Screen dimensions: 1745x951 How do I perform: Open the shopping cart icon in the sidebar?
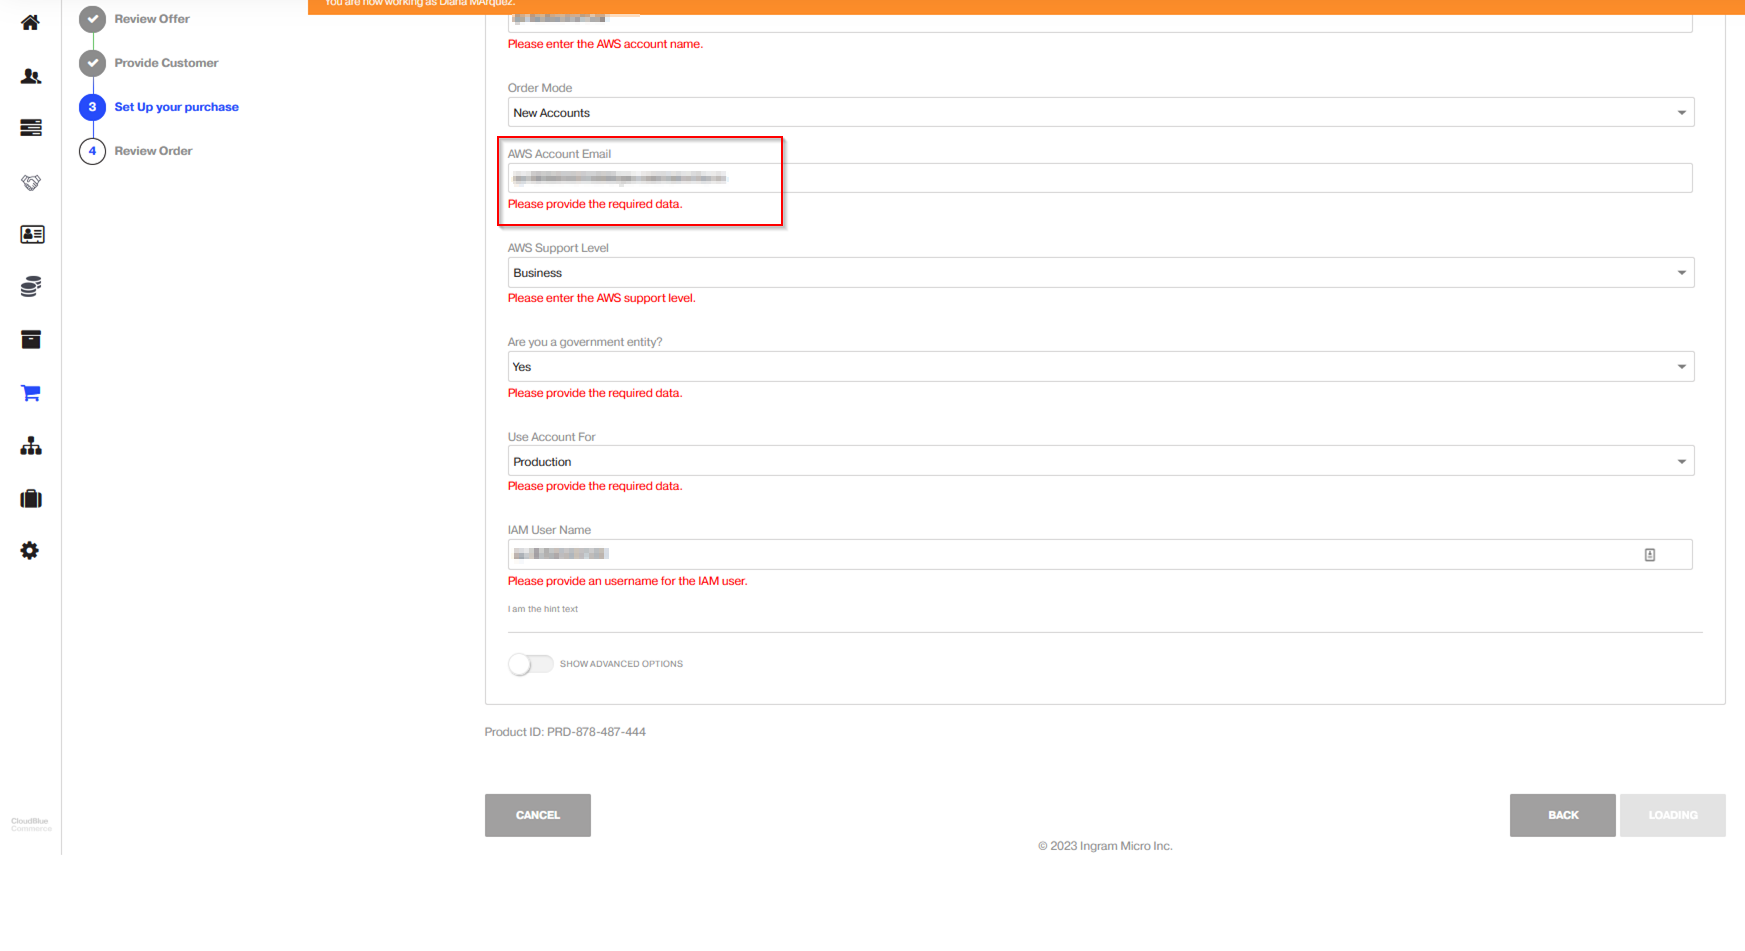[x=30, y=393]
